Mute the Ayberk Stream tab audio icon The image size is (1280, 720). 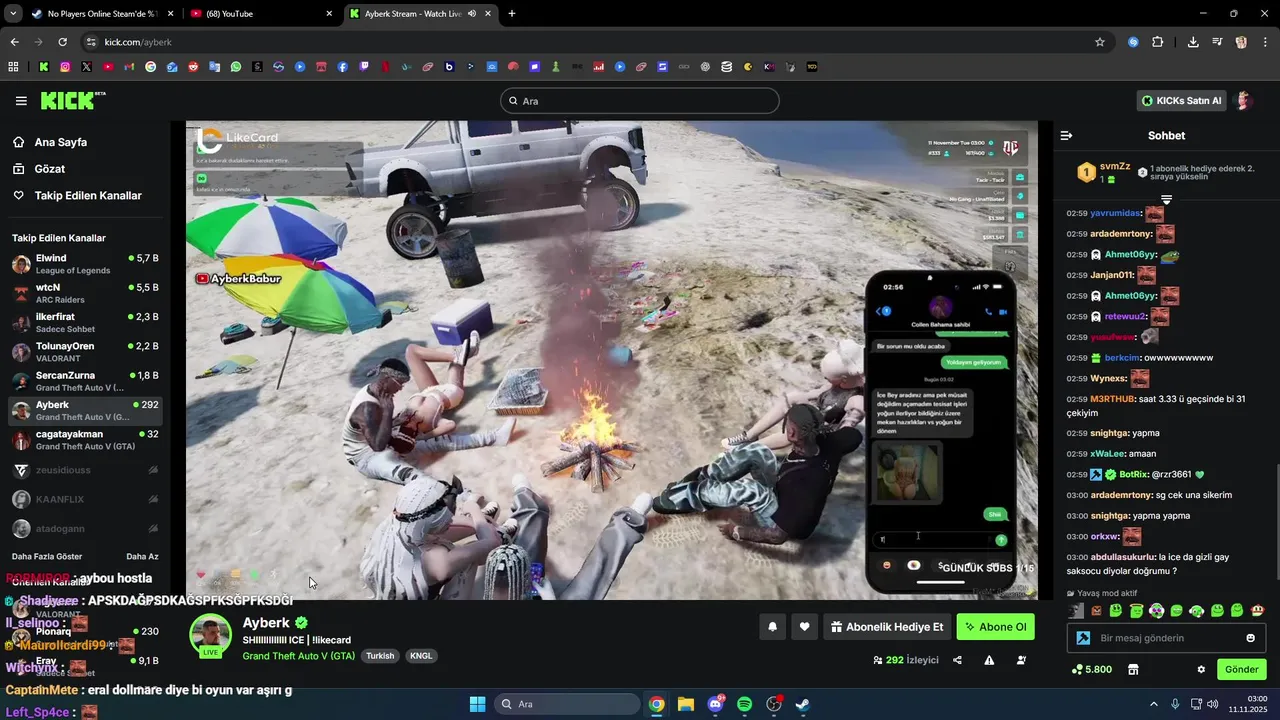click(x=471, y=14)
